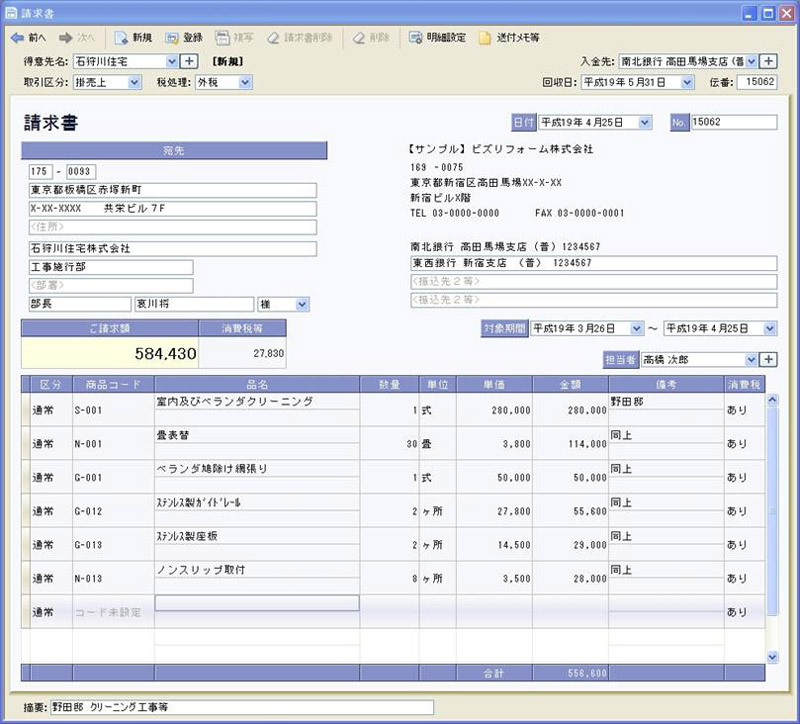This screenshot has height=724, width=800.
Task: Click the empty 品名 cell in the last row
Action: pyautogui.click(x=257, y=603)
